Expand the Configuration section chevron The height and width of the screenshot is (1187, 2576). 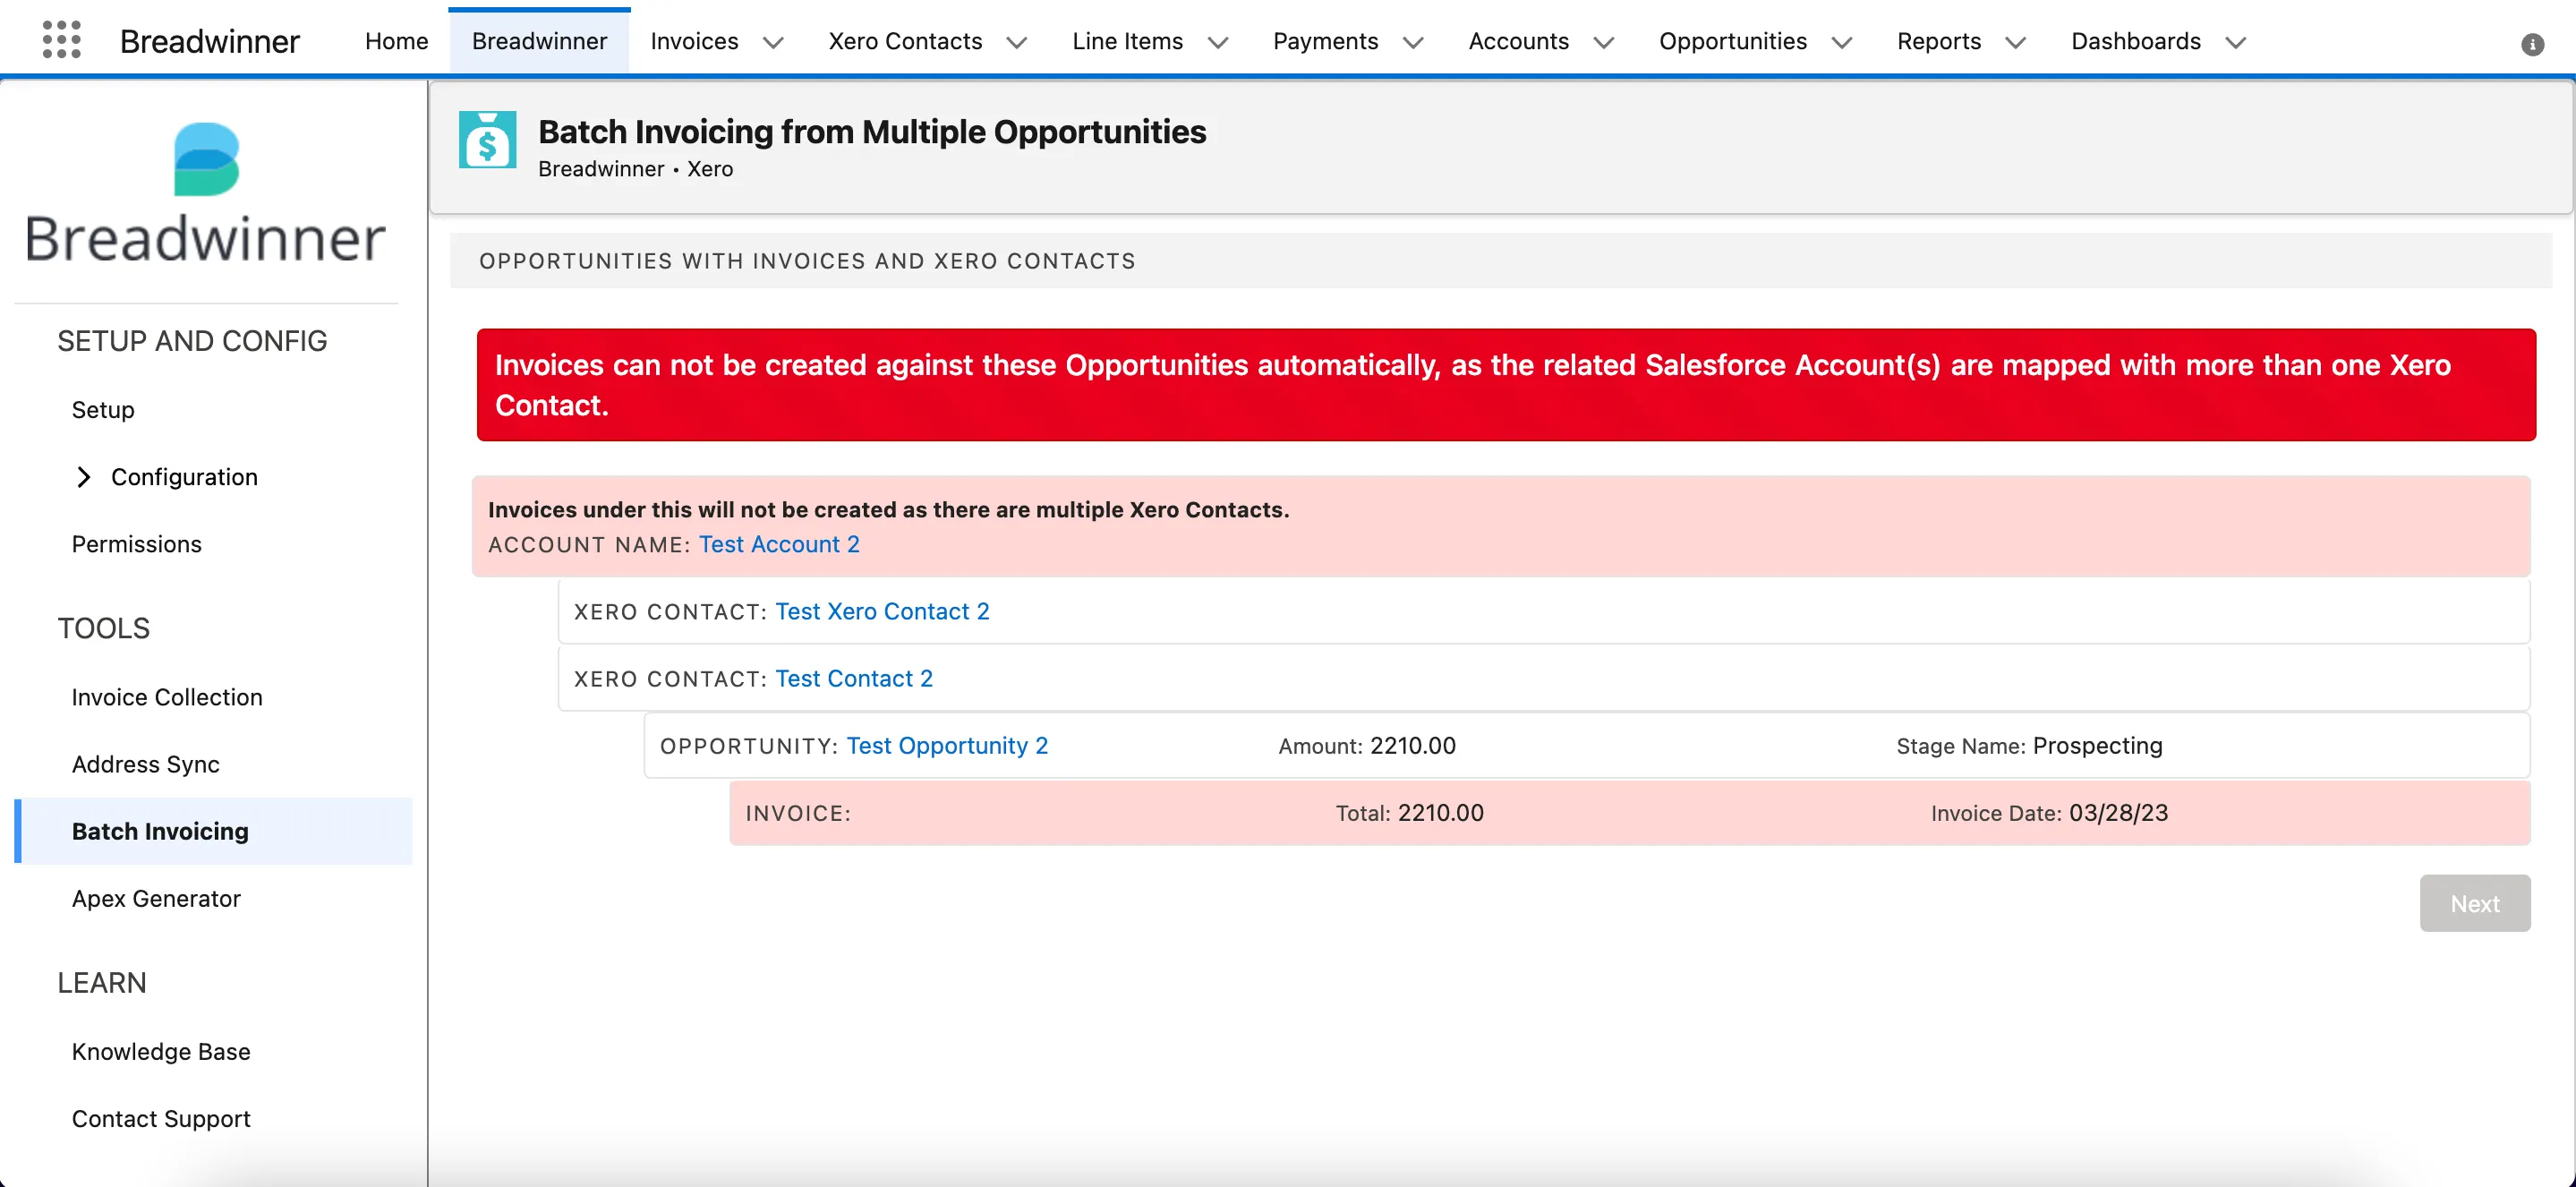coord(84,477)
